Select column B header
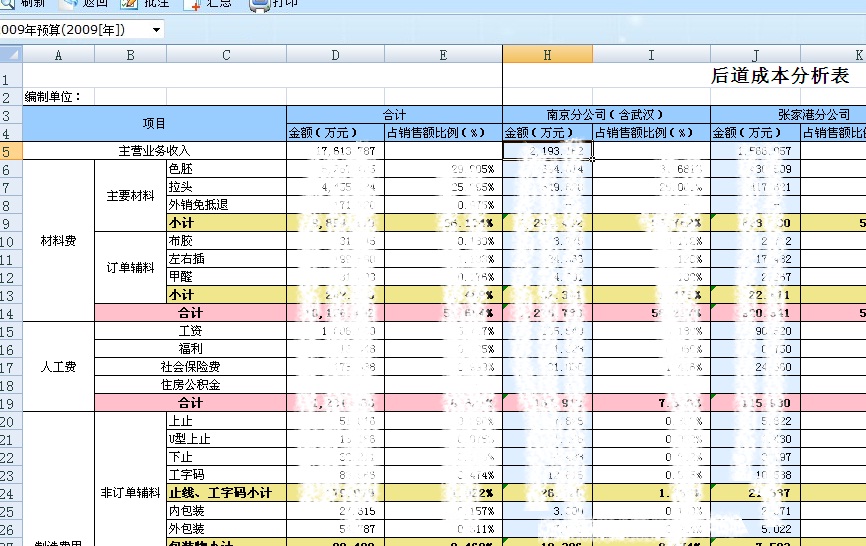The width and height of the screenshot is (866, 546). [x=130, y=55]
